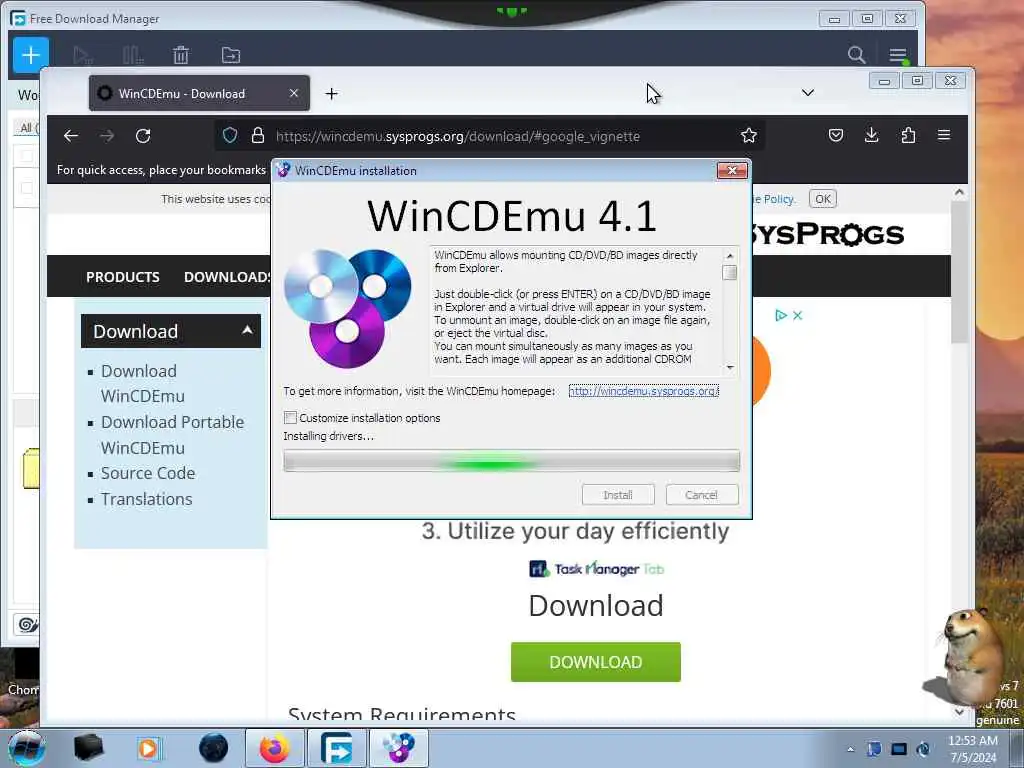The width and height of the screenshot is (1024, 768).
Task: Close the WinCDEmu installation dialog
Action: (x=731, y=170)
